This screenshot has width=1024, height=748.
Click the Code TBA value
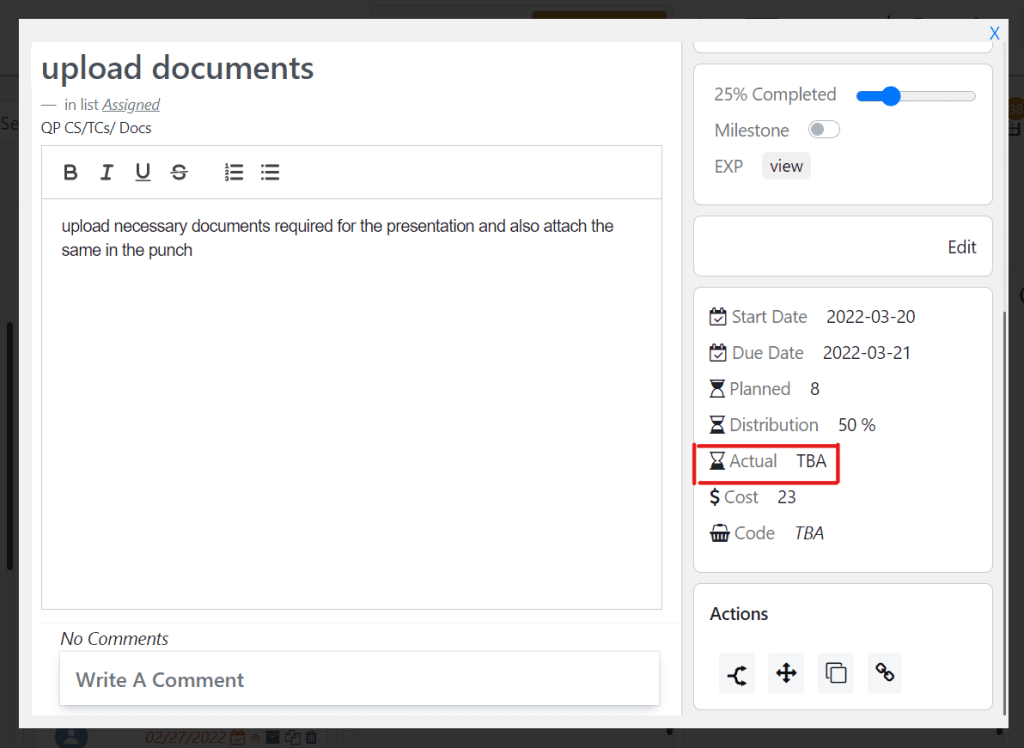(x=808, y=533)
